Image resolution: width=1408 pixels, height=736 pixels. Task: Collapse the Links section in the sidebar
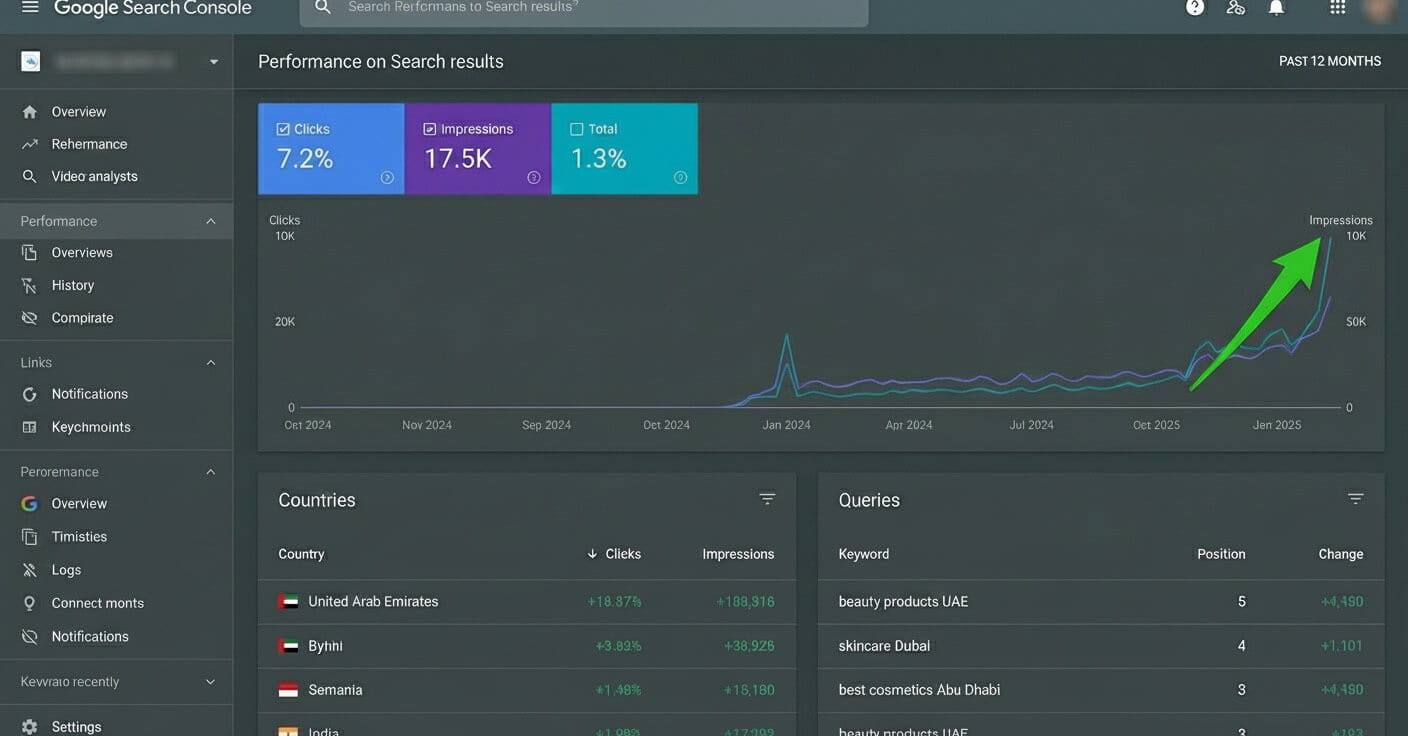coord(210,361)
